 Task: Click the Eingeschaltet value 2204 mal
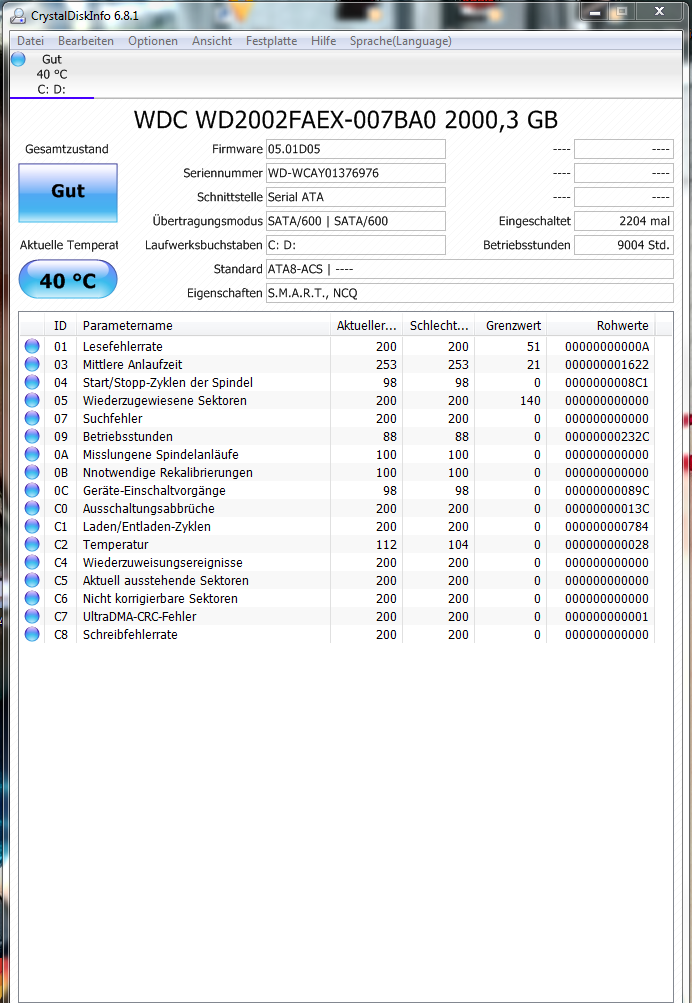click(624, 221)
